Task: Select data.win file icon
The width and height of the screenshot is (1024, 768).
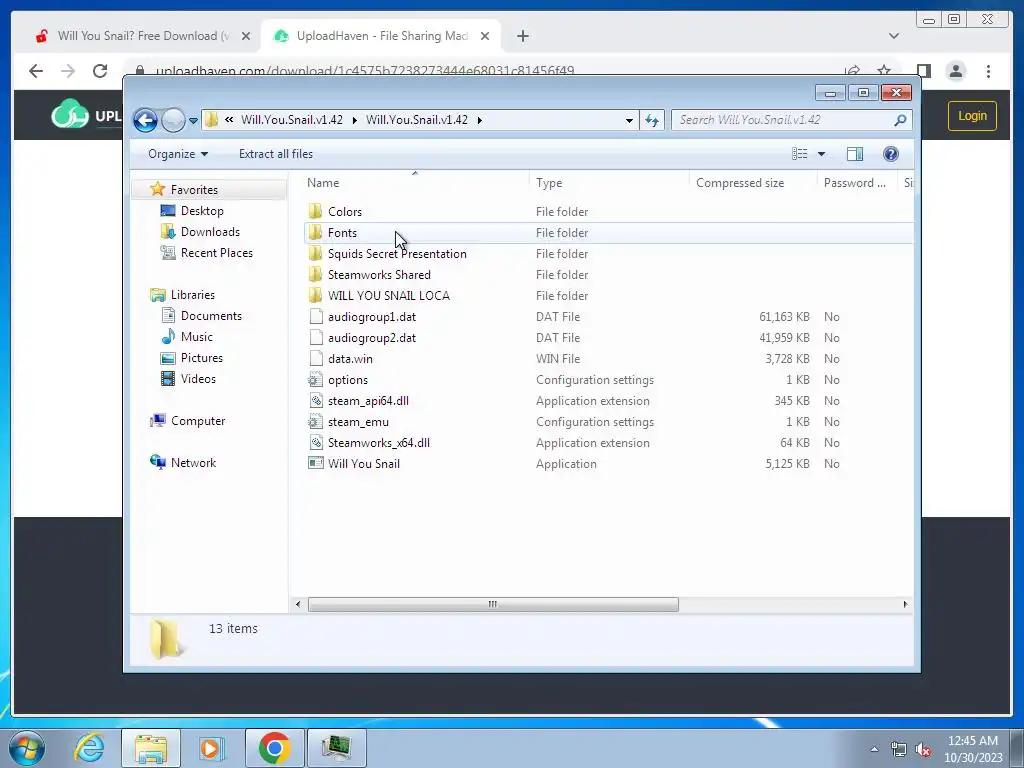Action: point(315,359)
